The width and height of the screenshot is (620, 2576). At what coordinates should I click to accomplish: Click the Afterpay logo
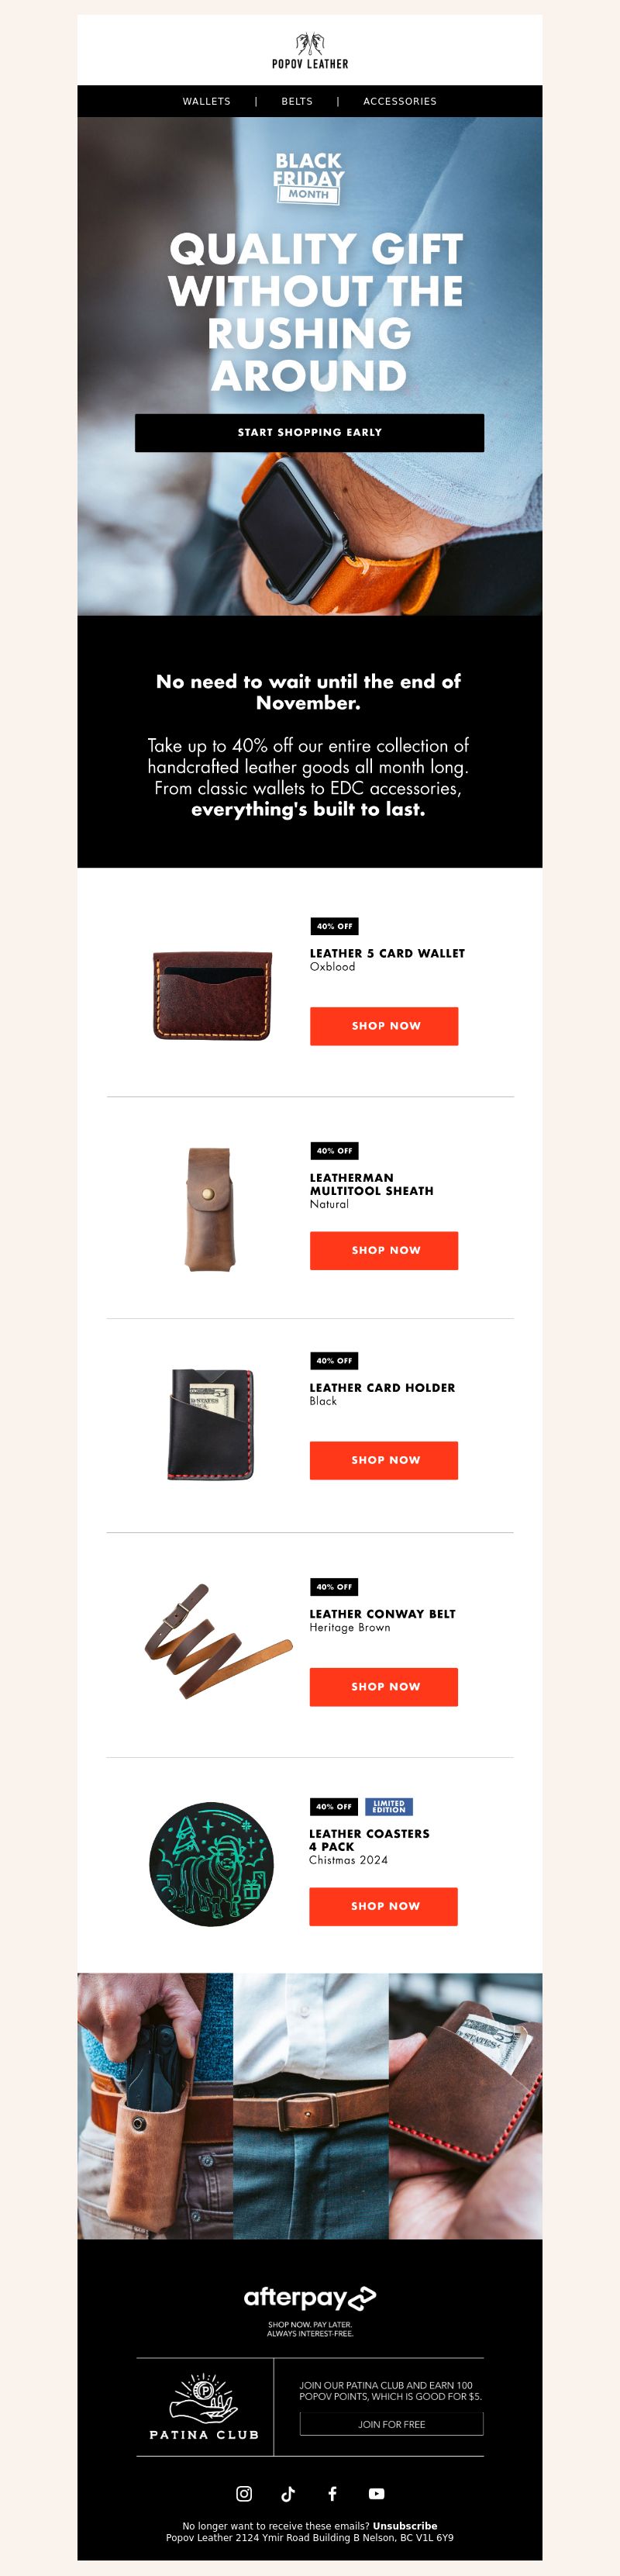tap(310, 2296)
